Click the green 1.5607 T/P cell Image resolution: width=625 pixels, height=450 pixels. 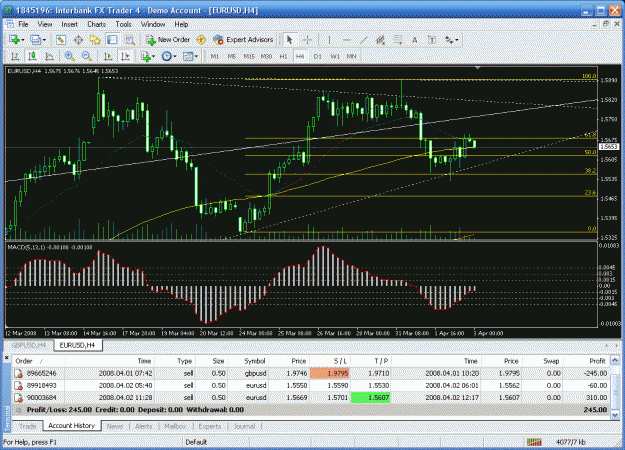pos(370,398)
